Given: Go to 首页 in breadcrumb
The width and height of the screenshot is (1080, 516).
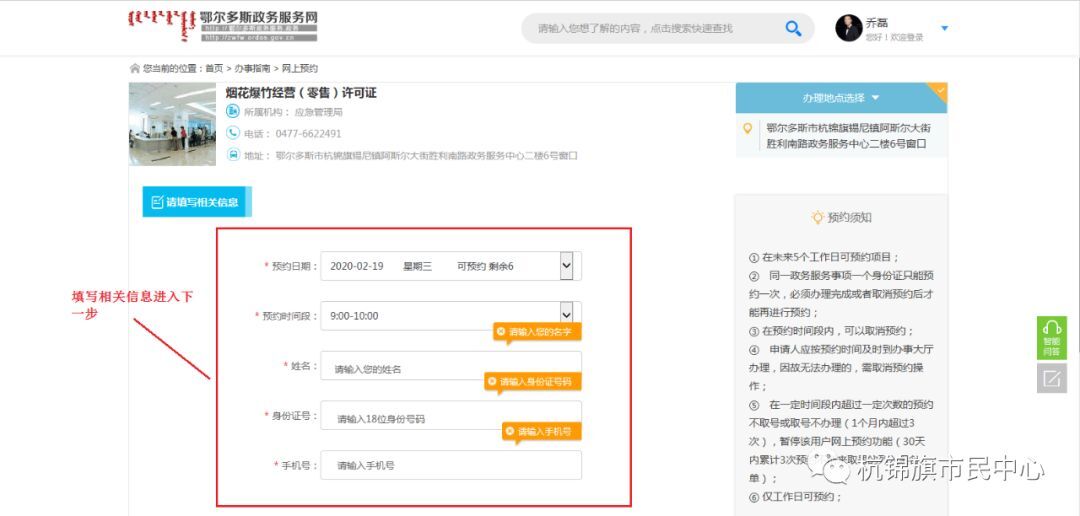Looking at the screenshot, I should 214,69.
